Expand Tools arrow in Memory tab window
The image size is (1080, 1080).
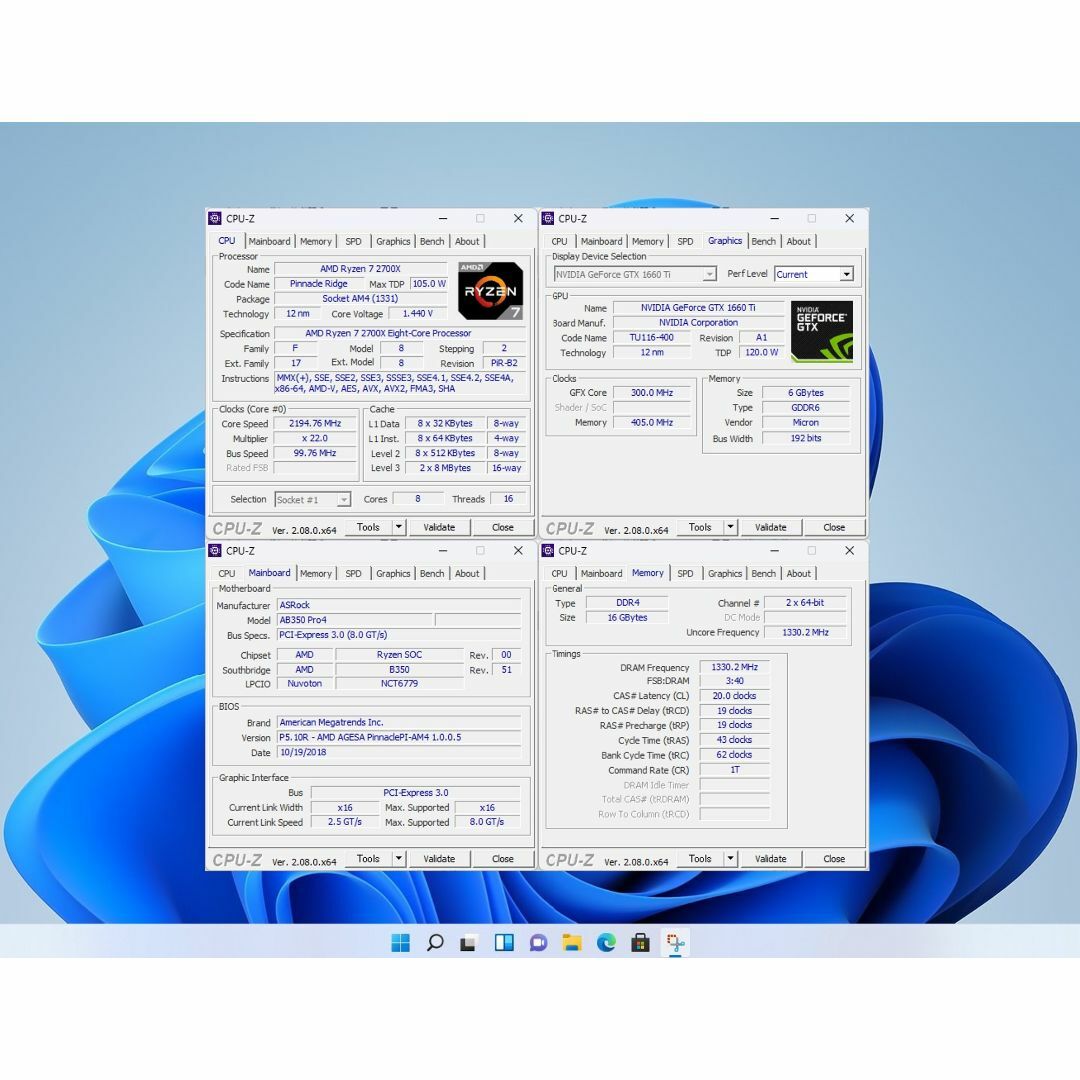click(x=731, y=858)
